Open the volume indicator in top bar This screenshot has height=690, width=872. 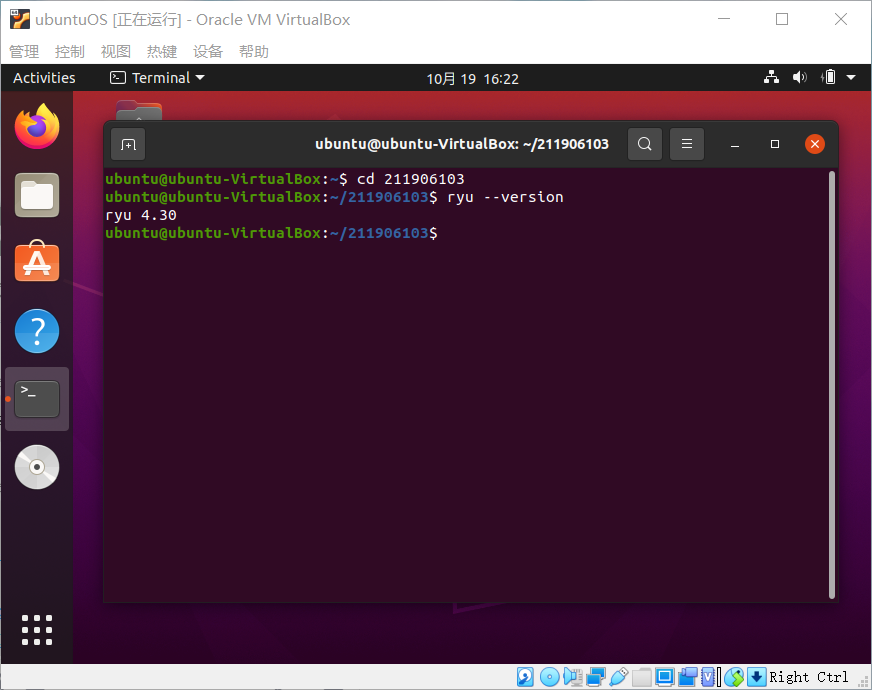coord(799,77)
